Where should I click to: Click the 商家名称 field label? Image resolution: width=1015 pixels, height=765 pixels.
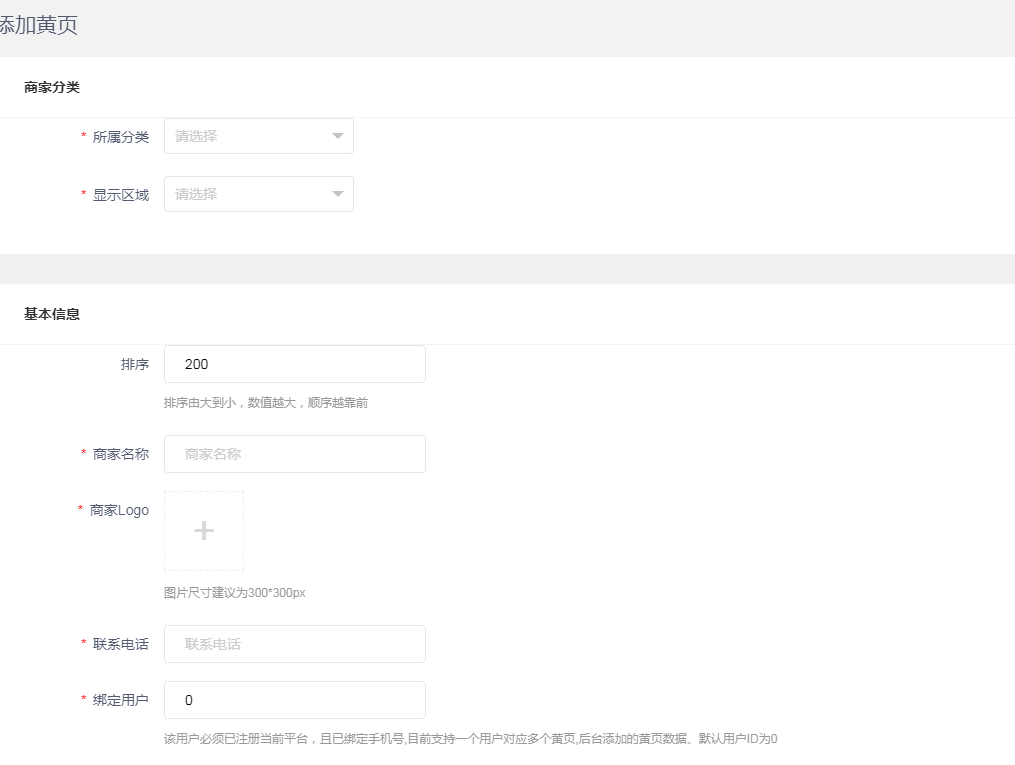120,454
